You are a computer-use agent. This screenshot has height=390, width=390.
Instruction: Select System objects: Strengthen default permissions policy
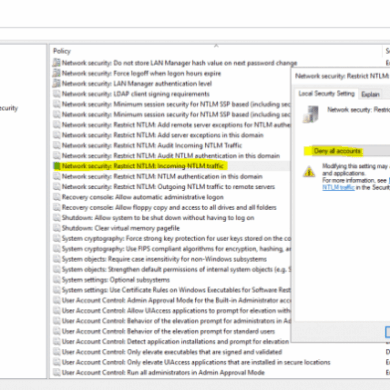(176, 269)
